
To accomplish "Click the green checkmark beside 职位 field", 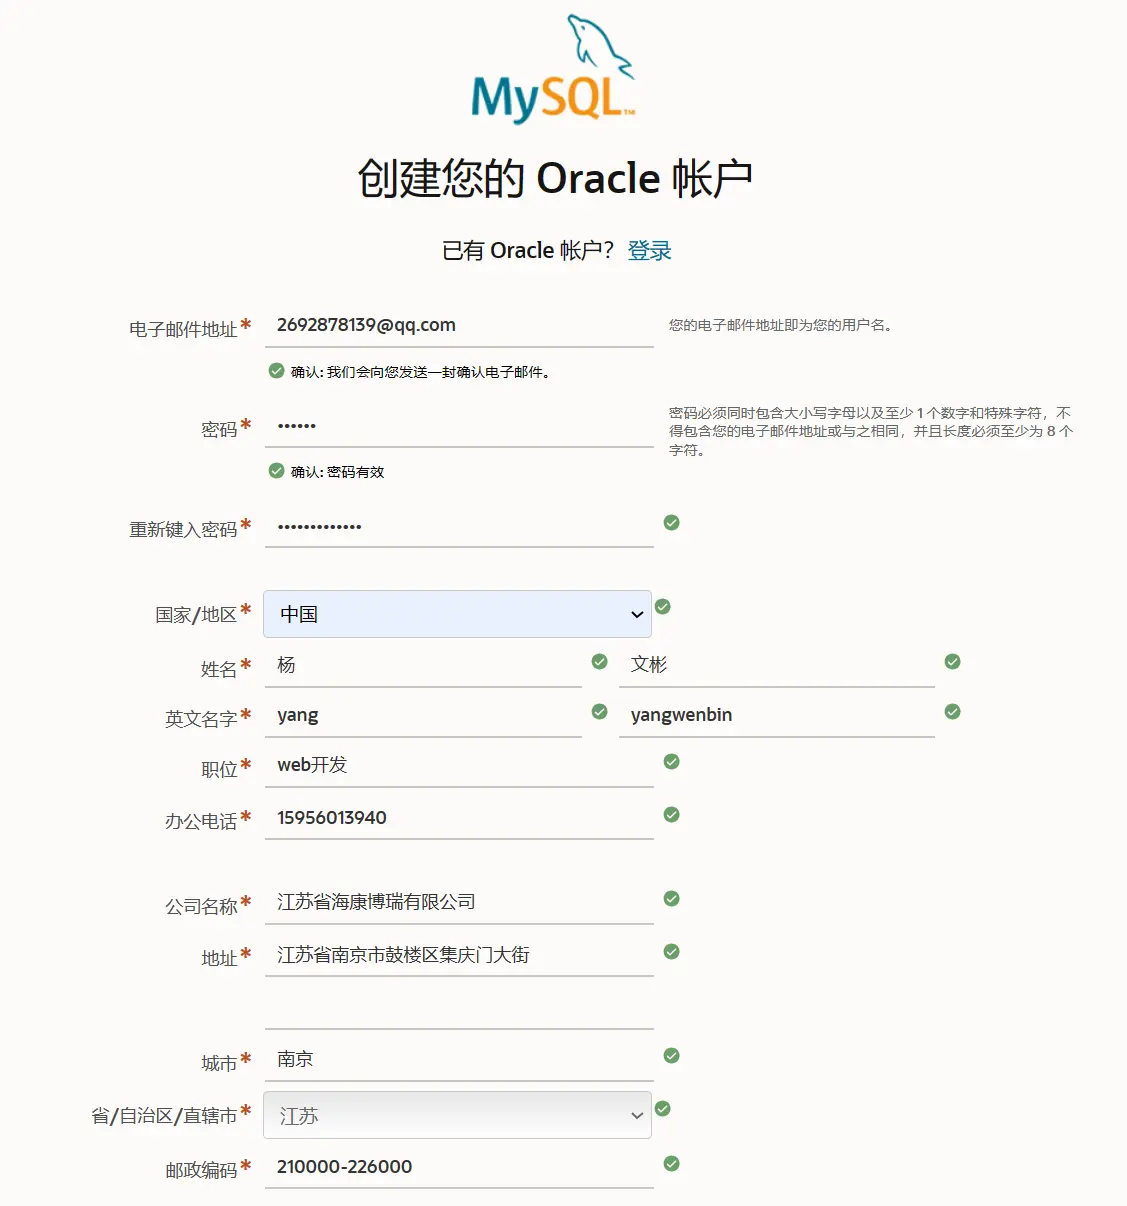I will click(x=672, y=762).
